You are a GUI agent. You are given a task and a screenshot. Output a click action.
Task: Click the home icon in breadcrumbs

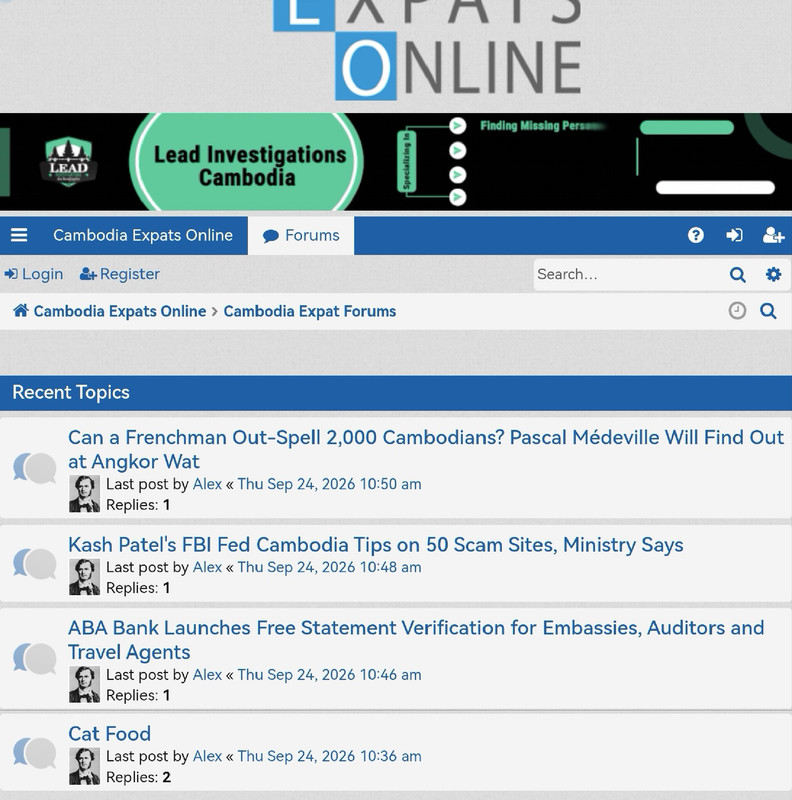[21, 310]
